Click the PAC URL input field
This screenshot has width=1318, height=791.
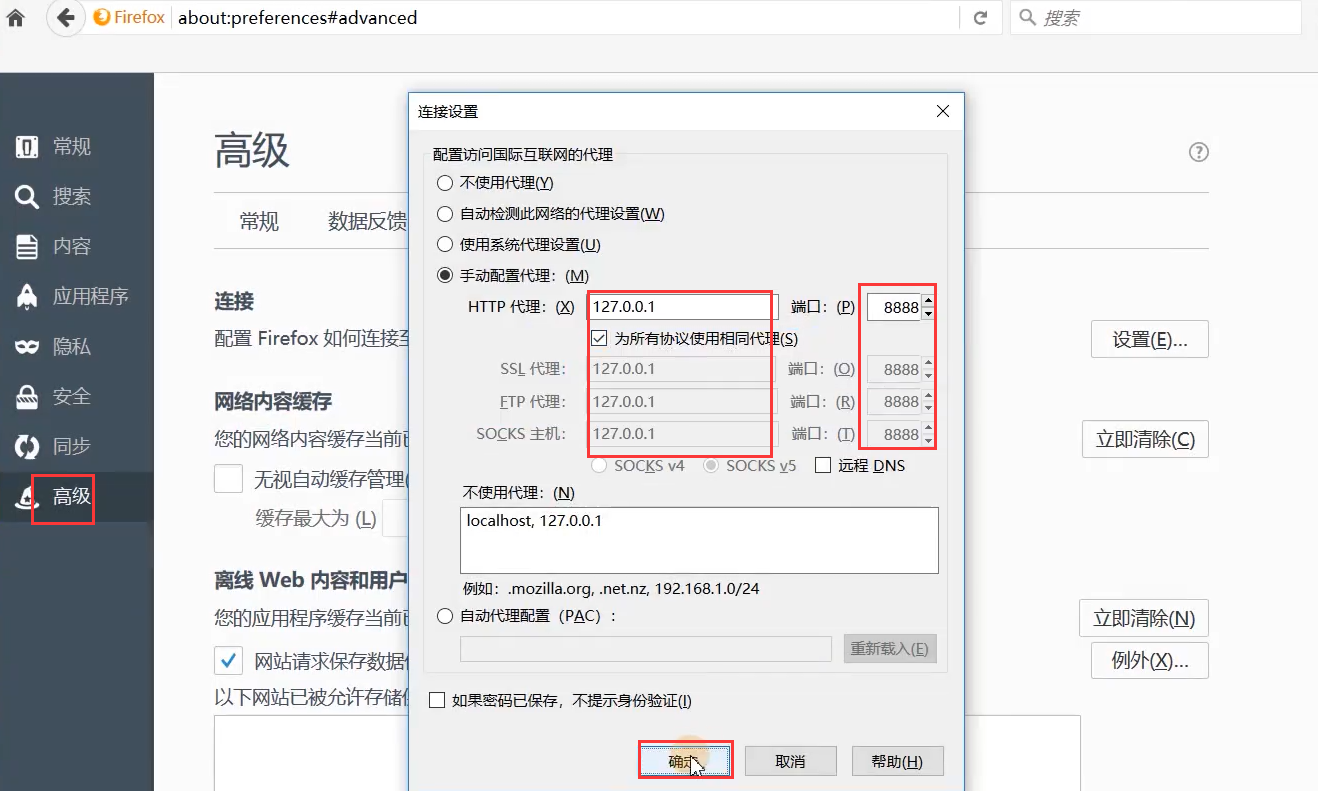(646, 649)
